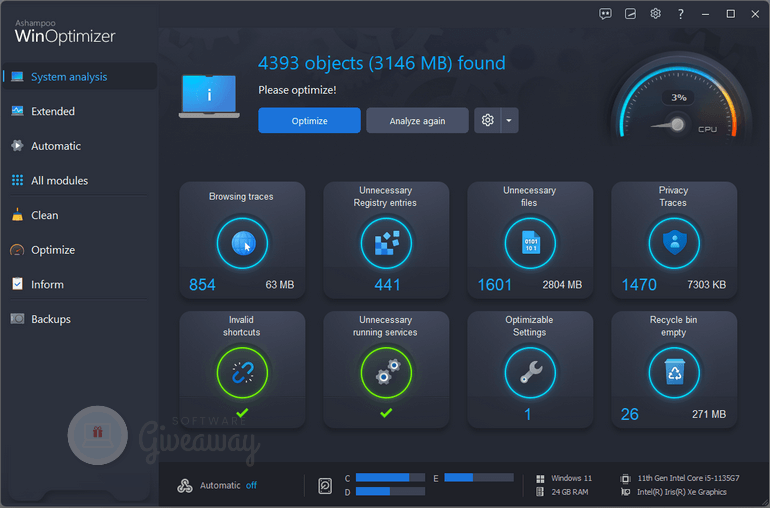
Task: Select System analysis in sidebar
Action: tap(80, 77)
